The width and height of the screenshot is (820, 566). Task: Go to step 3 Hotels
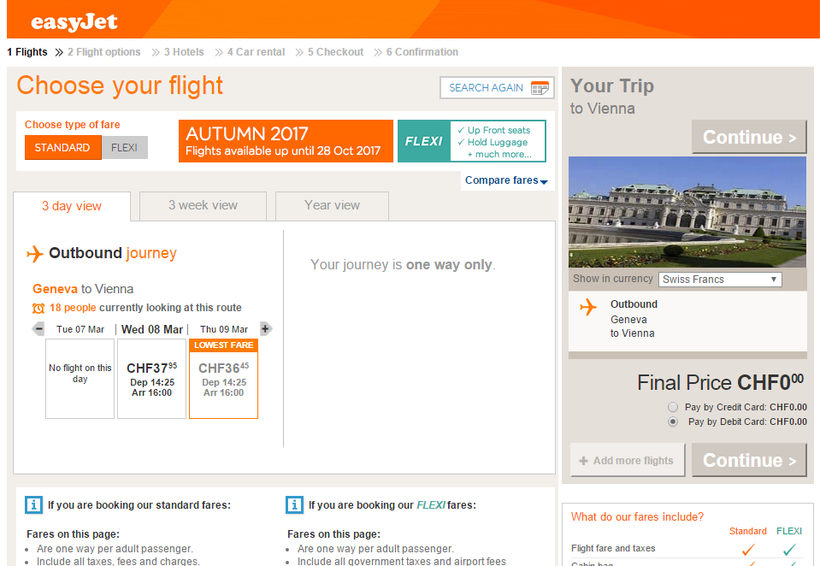point(184,52)
